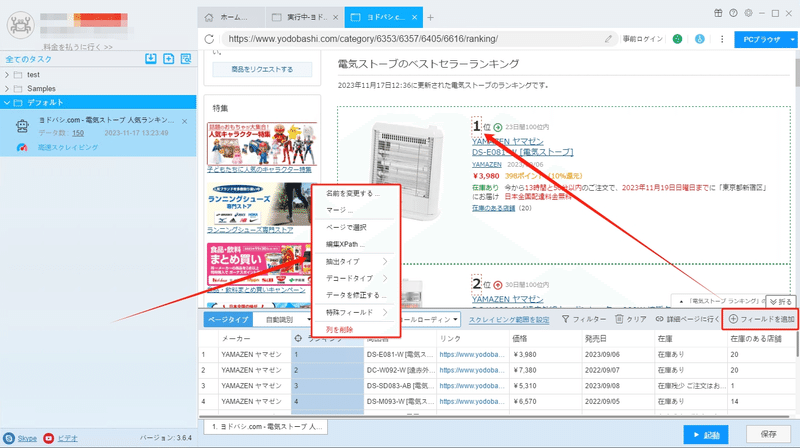Click the green round toolbar icon
800x448 pixels.
(677, 39)
